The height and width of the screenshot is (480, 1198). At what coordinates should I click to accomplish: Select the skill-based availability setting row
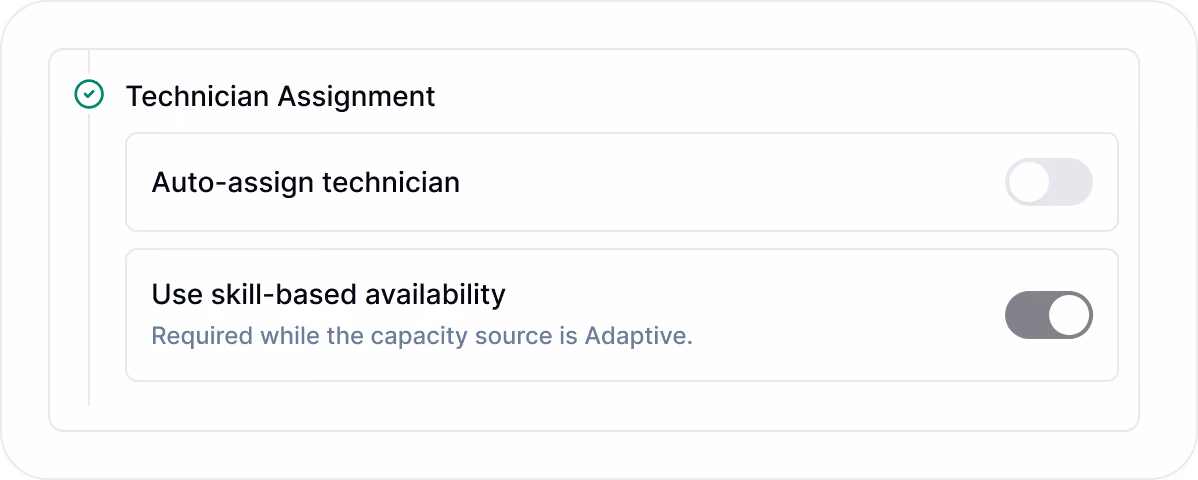coord(622,315)
